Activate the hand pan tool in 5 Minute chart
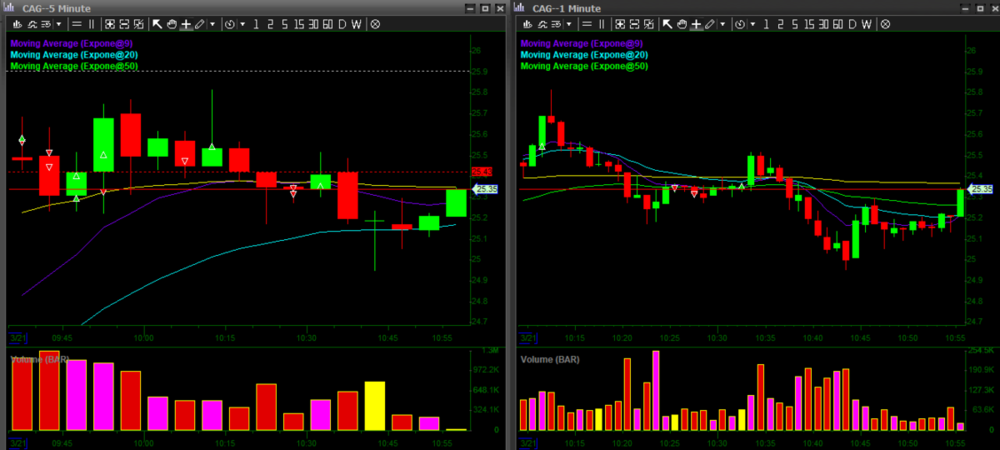Screen dimensions: 1000x450 172,23
